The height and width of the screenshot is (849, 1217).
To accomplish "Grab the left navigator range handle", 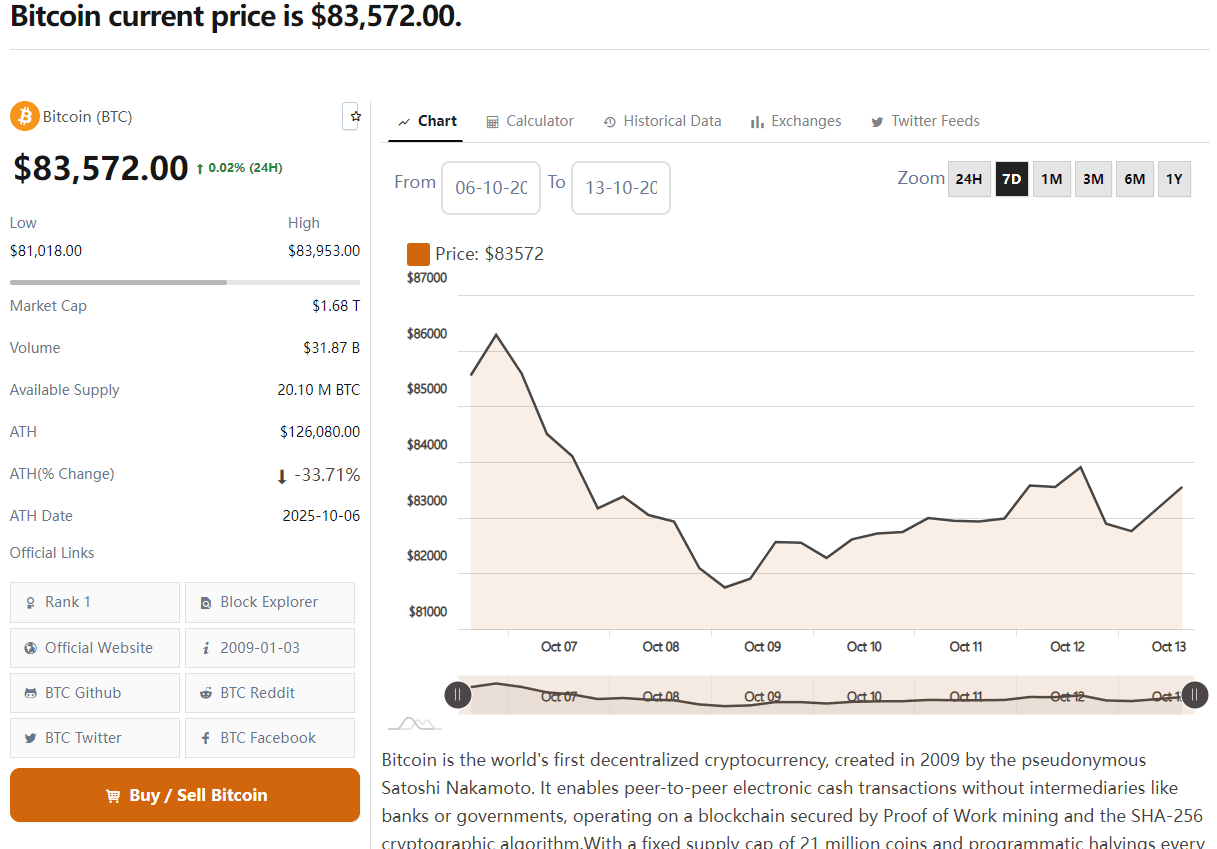I will pyautogui.click(x=458, y=694).
